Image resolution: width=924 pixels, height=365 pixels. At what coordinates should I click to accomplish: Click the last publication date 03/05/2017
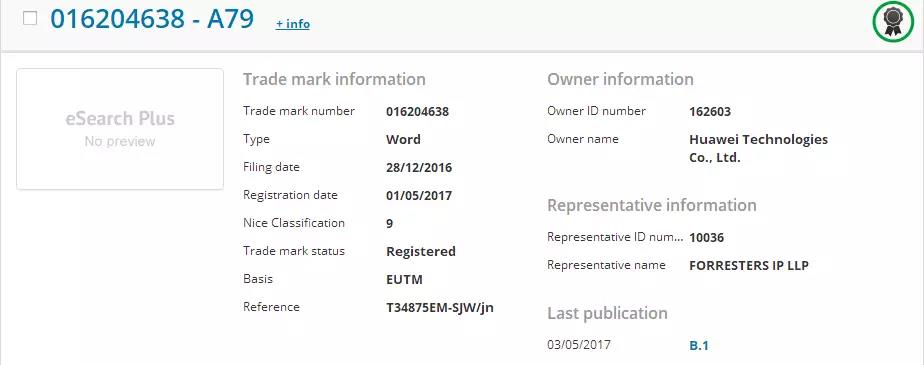pyautogui.click(x=579, y=344)
